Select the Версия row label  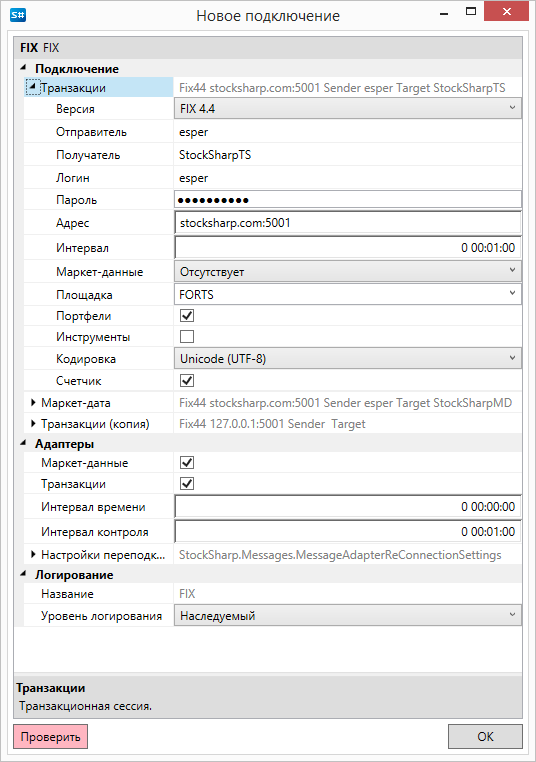point(75,108)
